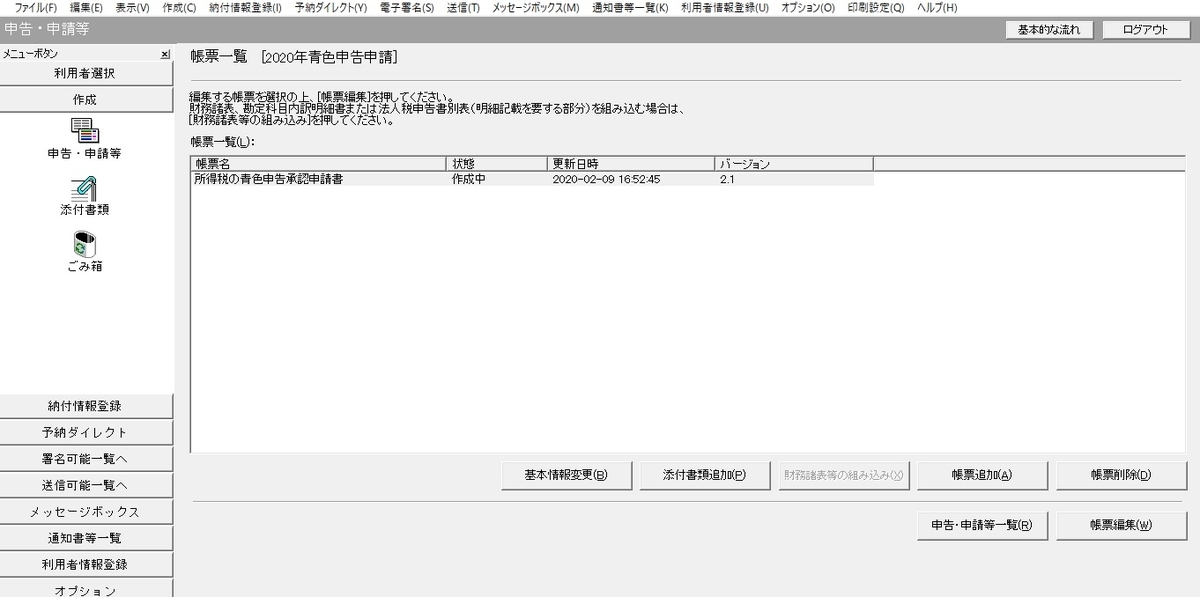Click the 申告・申請等一覧(R) button

click(x=982, y=525)
